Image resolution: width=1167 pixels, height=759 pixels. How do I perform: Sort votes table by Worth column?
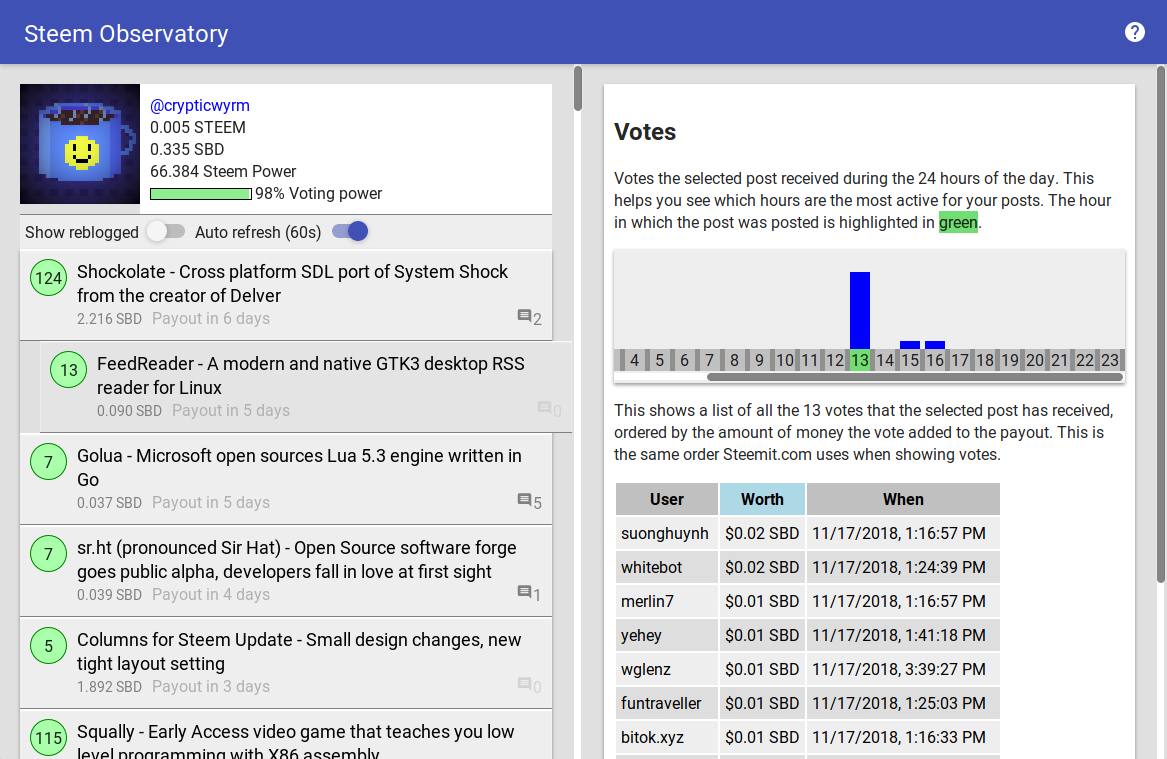tap(762, 499)
